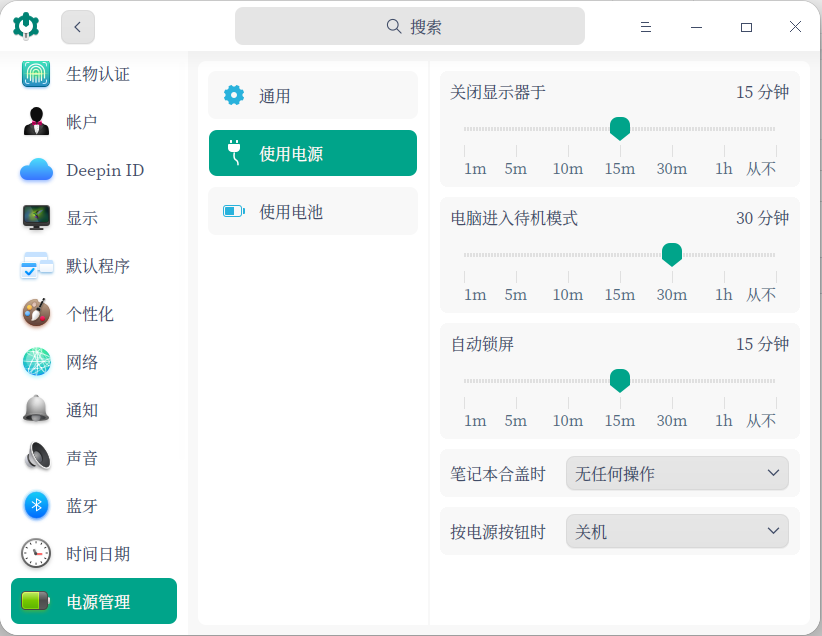Click the 电源管理 power management entry

93,601
